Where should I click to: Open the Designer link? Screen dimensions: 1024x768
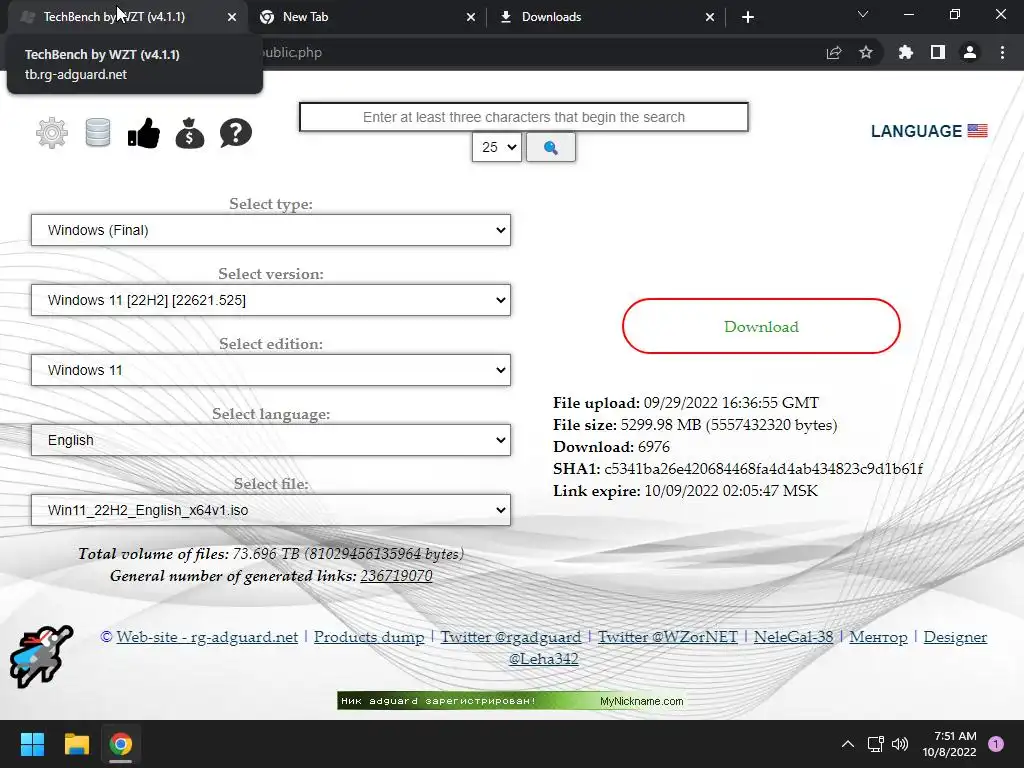tap(955, 637)
